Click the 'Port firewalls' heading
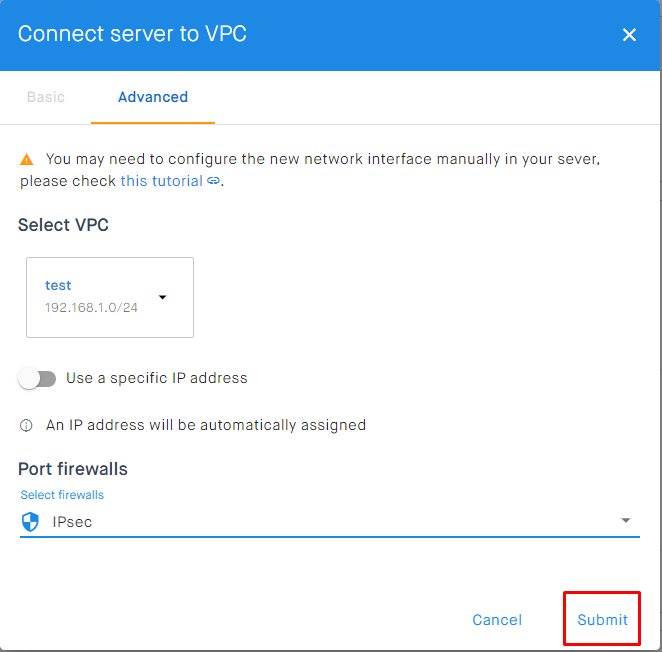Screen dimensions: 662x652 [73, 469]
